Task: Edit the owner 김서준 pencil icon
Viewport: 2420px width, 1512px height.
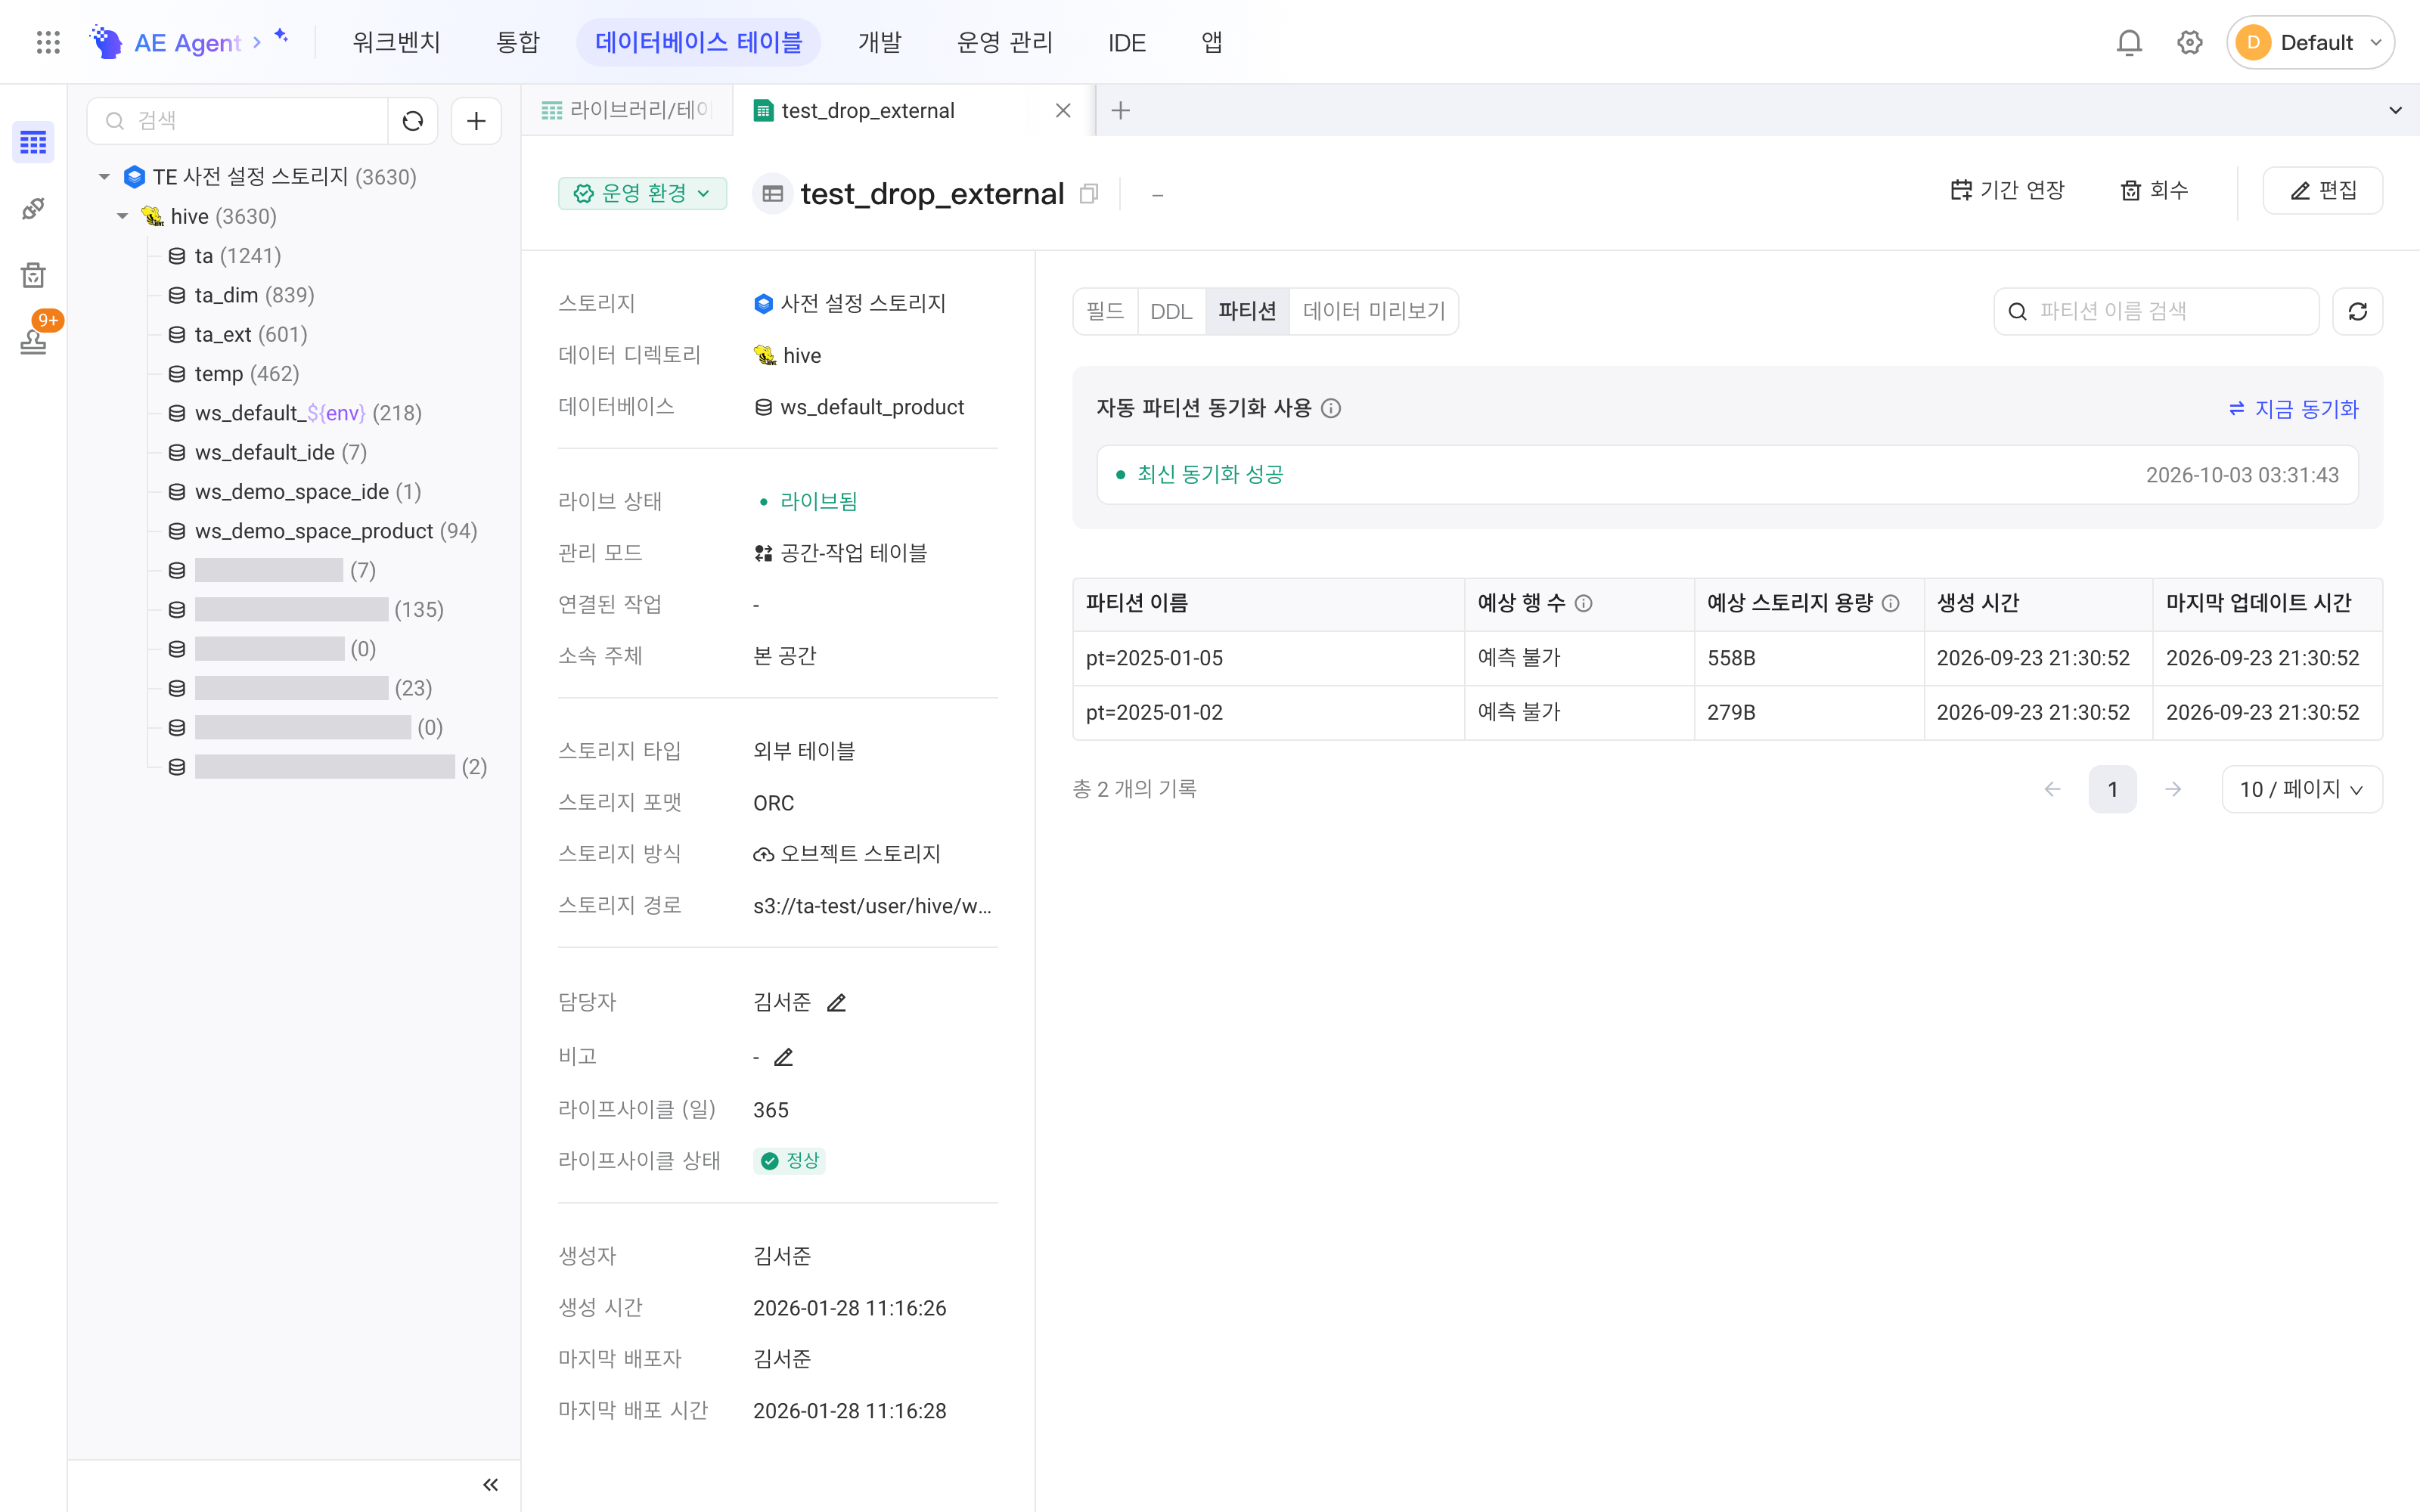Action: (x=837, y=1002)
